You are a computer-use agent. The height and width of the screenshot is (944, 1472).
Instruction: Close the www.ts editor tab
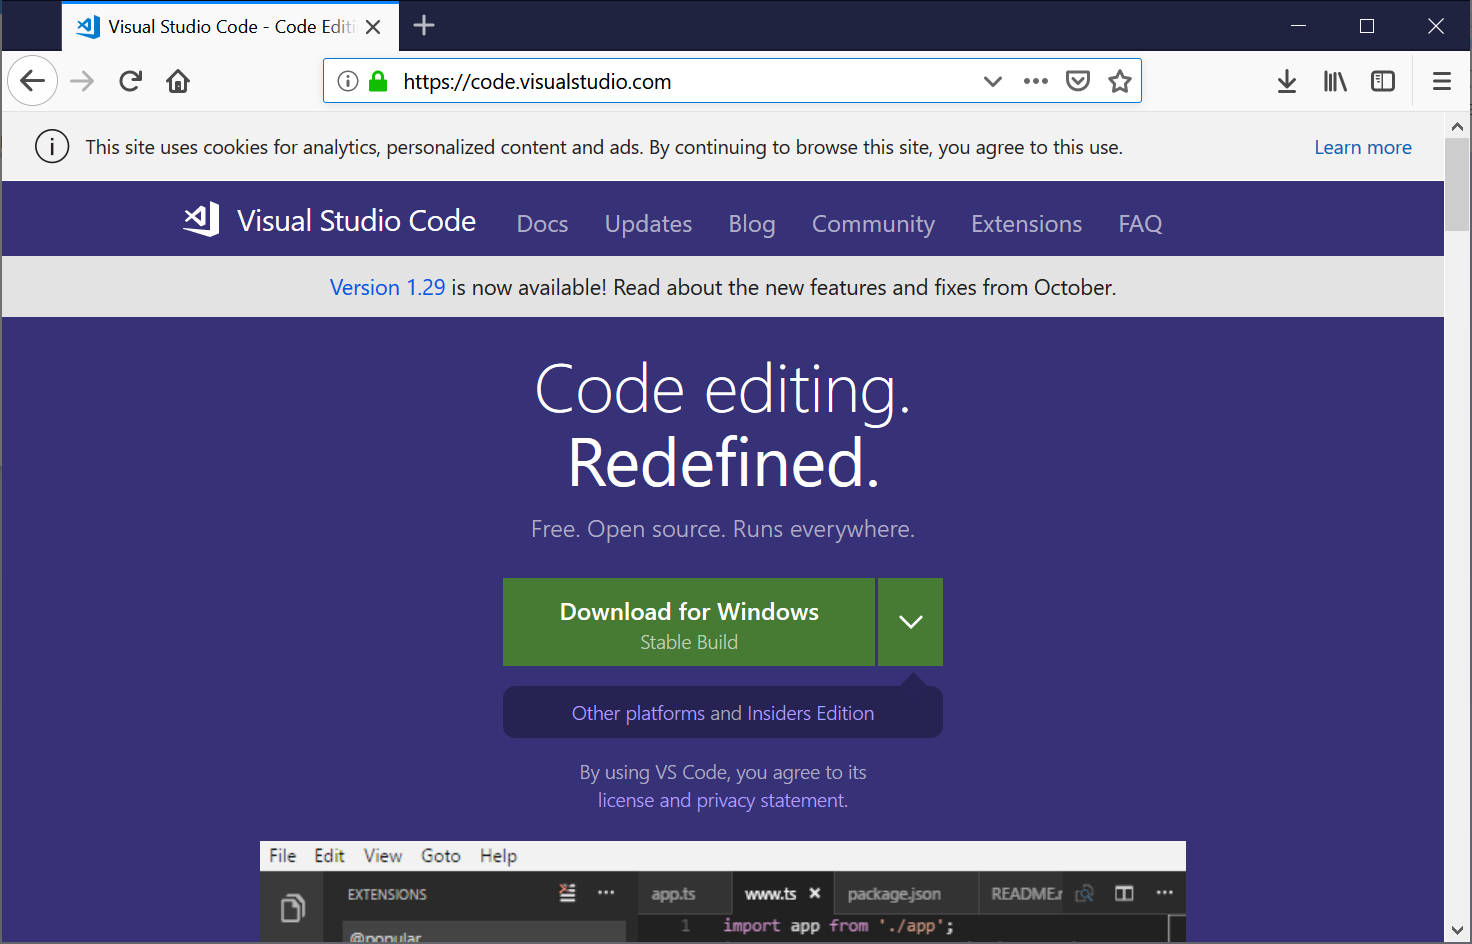(x=815, y=893)
